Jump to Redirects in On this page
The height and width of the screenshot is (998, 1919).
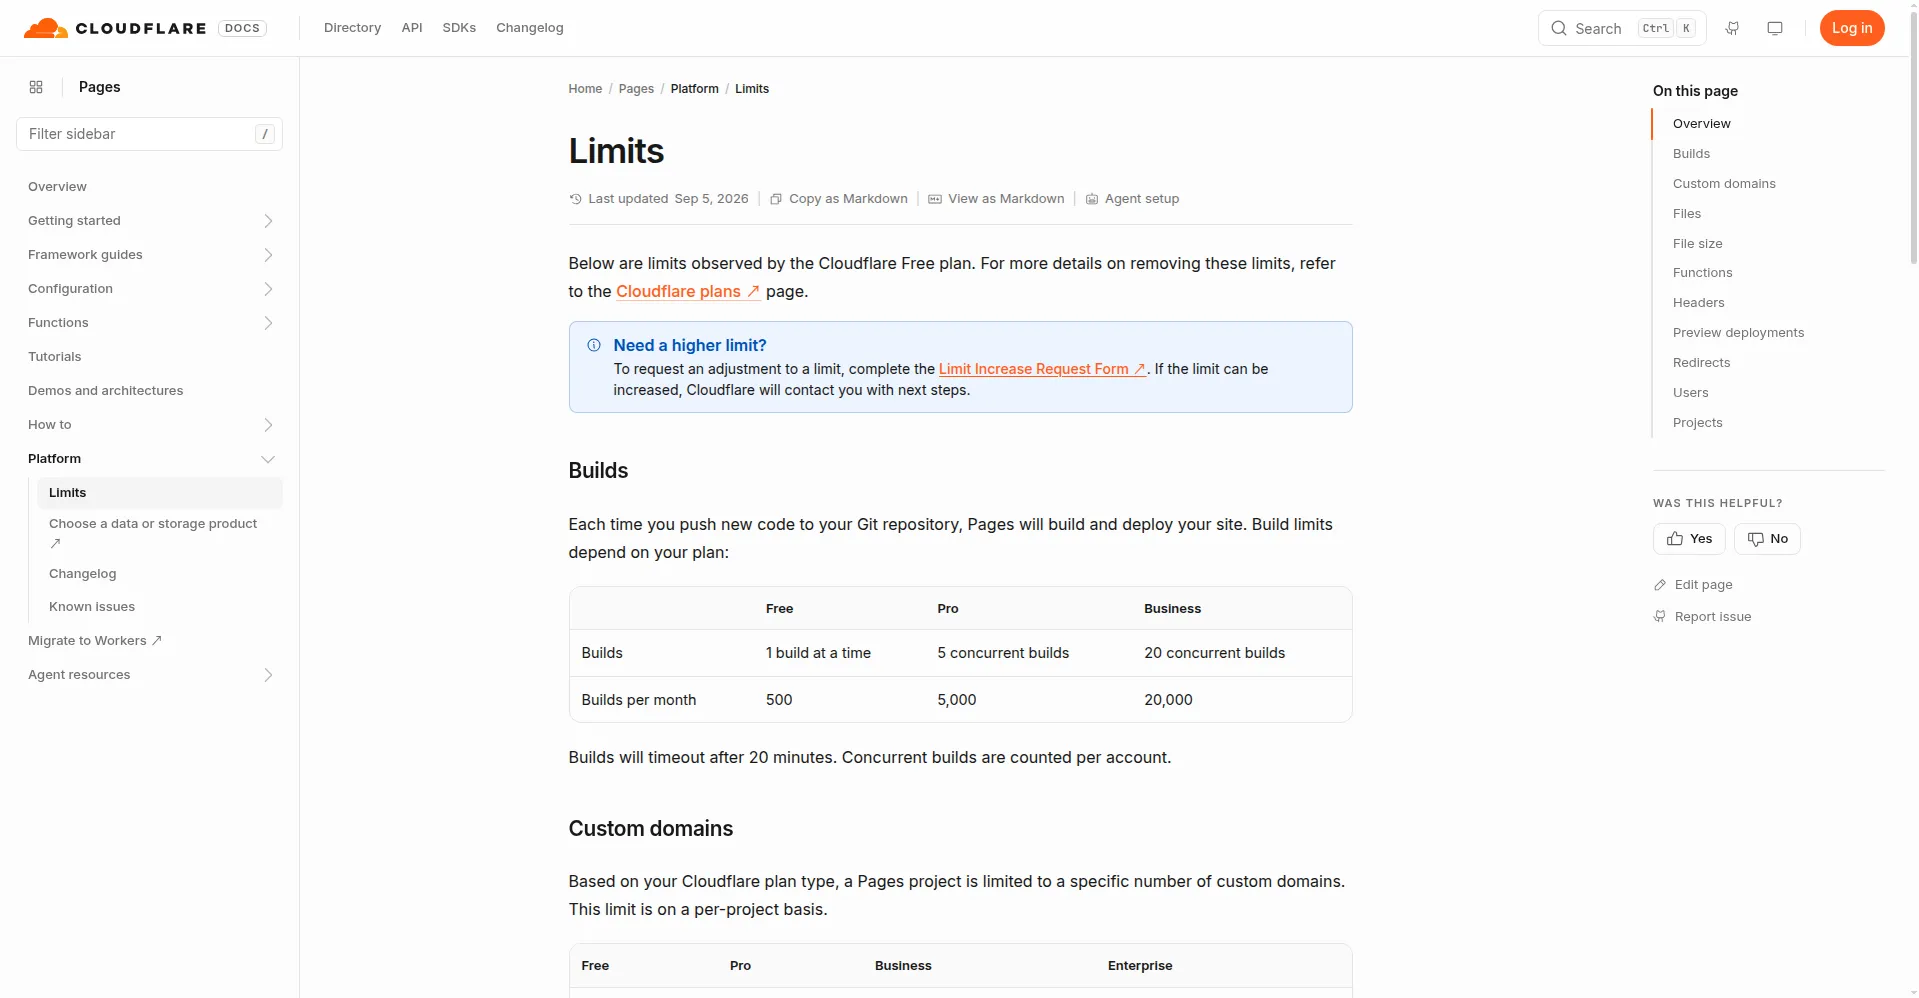(1701, 363)
